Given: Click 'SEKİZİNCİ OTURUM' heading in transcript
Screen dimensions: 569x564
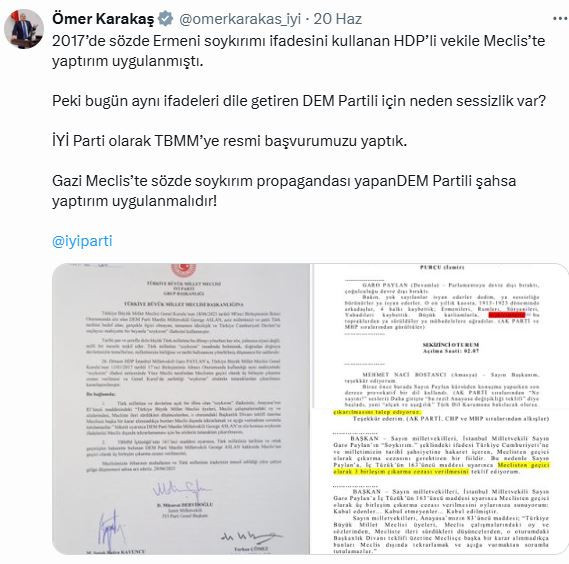Looking at the screenshot, I should [x=451, y=344].
